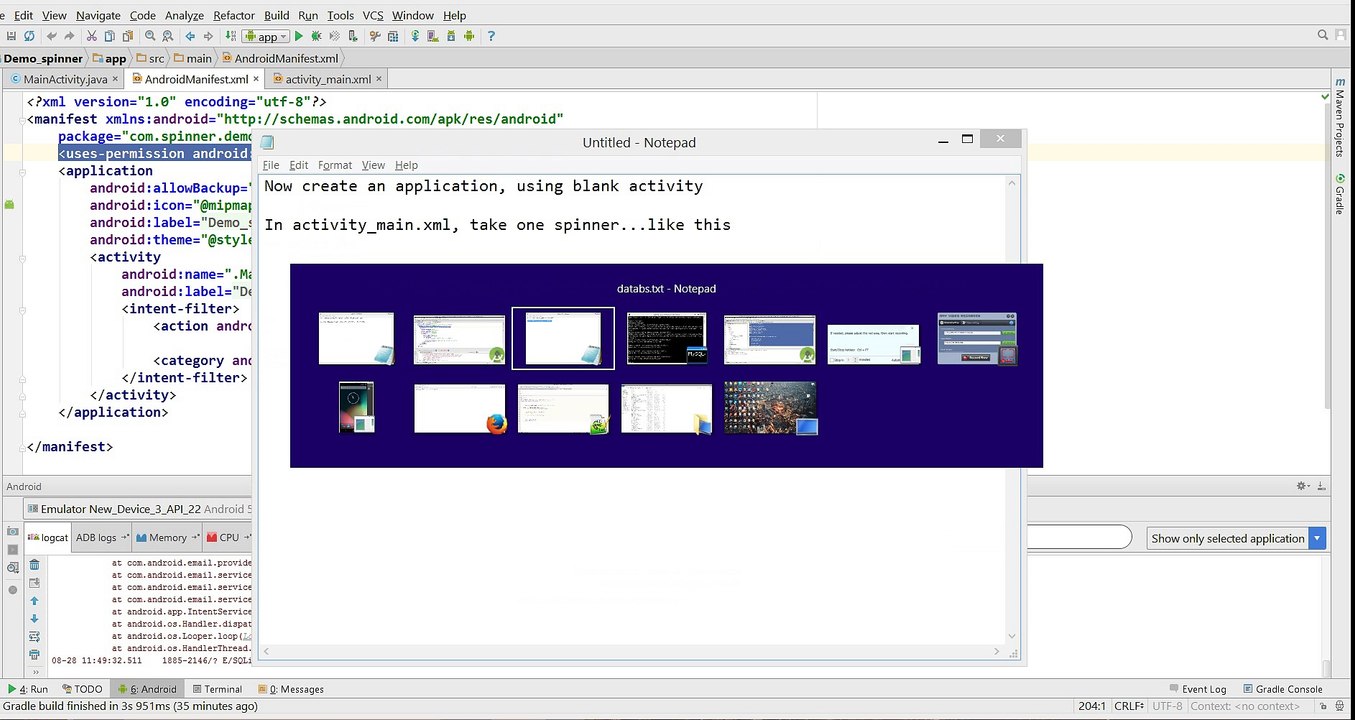Take a screenshot using the camera icon
This screenshot has height=720, width=1355.
coord(12,531)
